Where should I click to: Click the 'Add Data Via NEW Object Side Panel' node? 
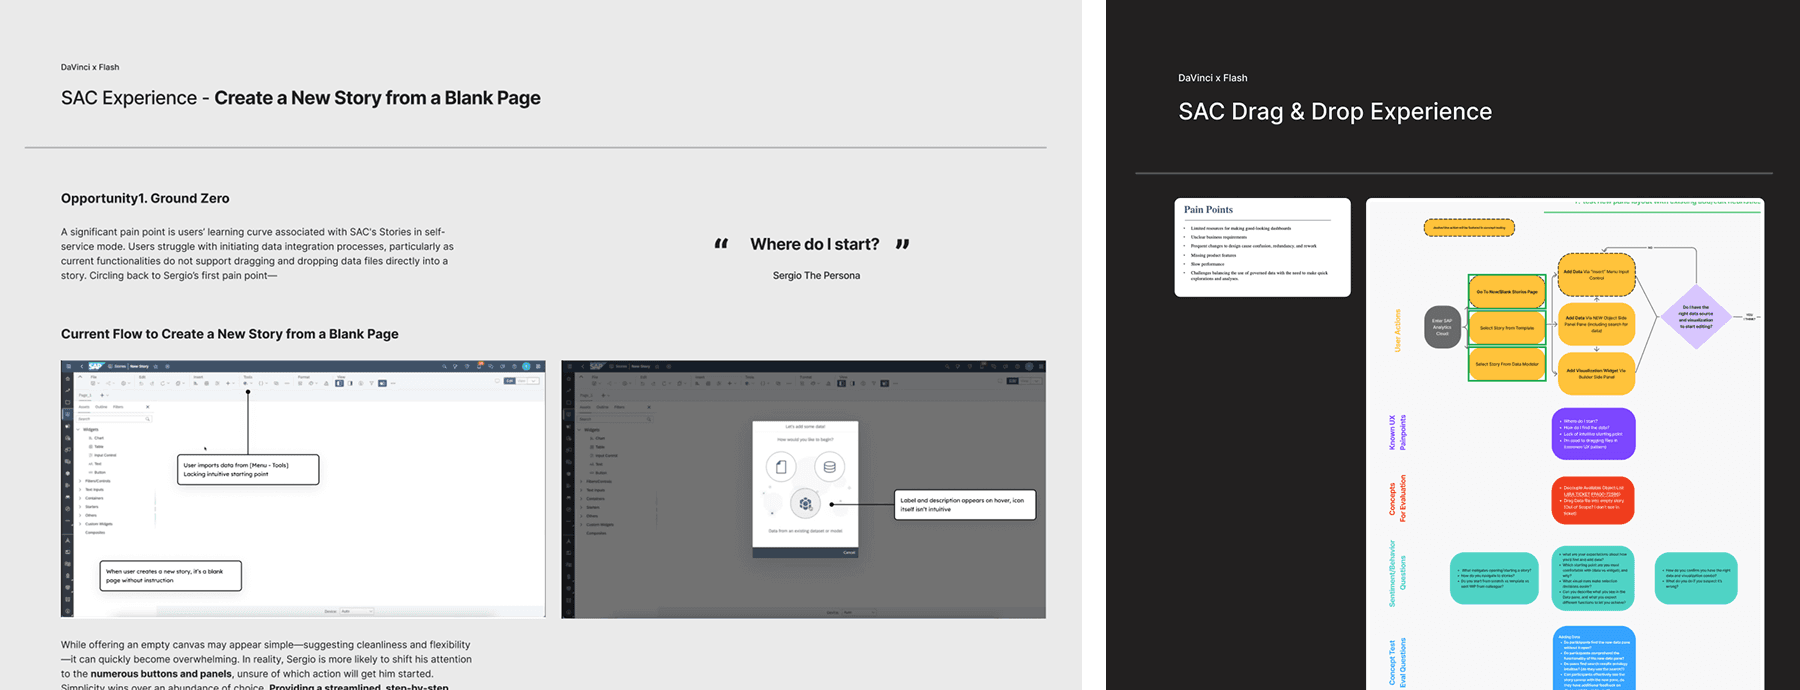(x=1597, y=324)
